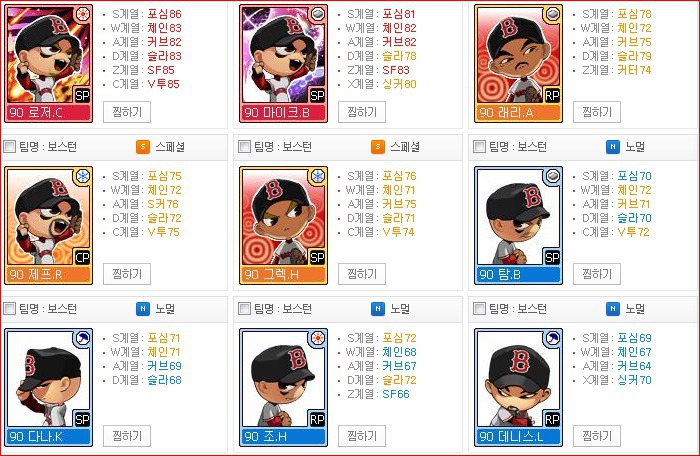The width and height of the screenshot is (700, 456).
Task: Click the orange S 스페셜 badge above 제프.R
Action: click(x=143, y=146)
